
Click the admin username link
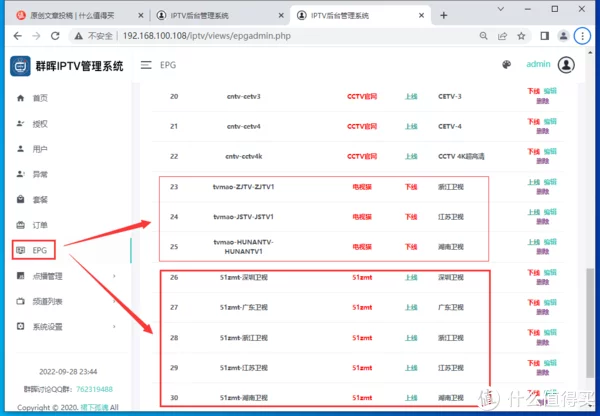click(538, 64)
